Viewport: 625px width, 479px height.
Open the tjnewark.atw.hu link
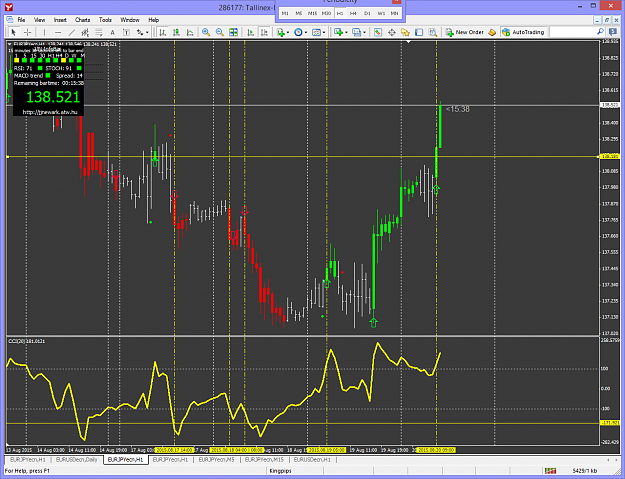(50, 112)
